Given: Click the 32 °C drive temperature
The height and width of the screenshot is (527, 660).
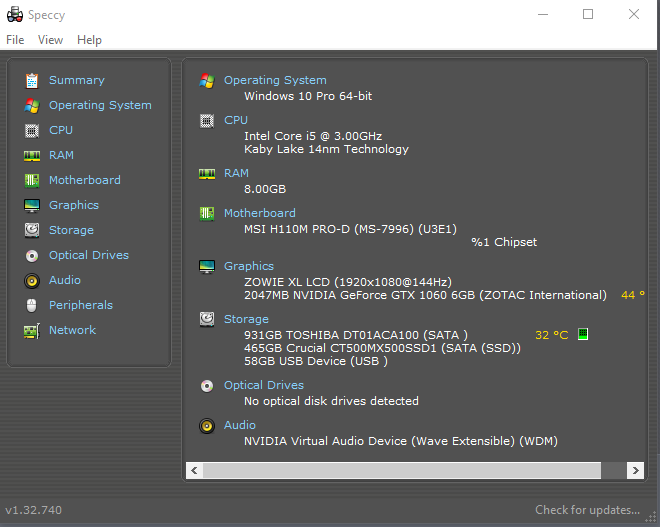Looking at the screenshot, I should coord(551,335).
